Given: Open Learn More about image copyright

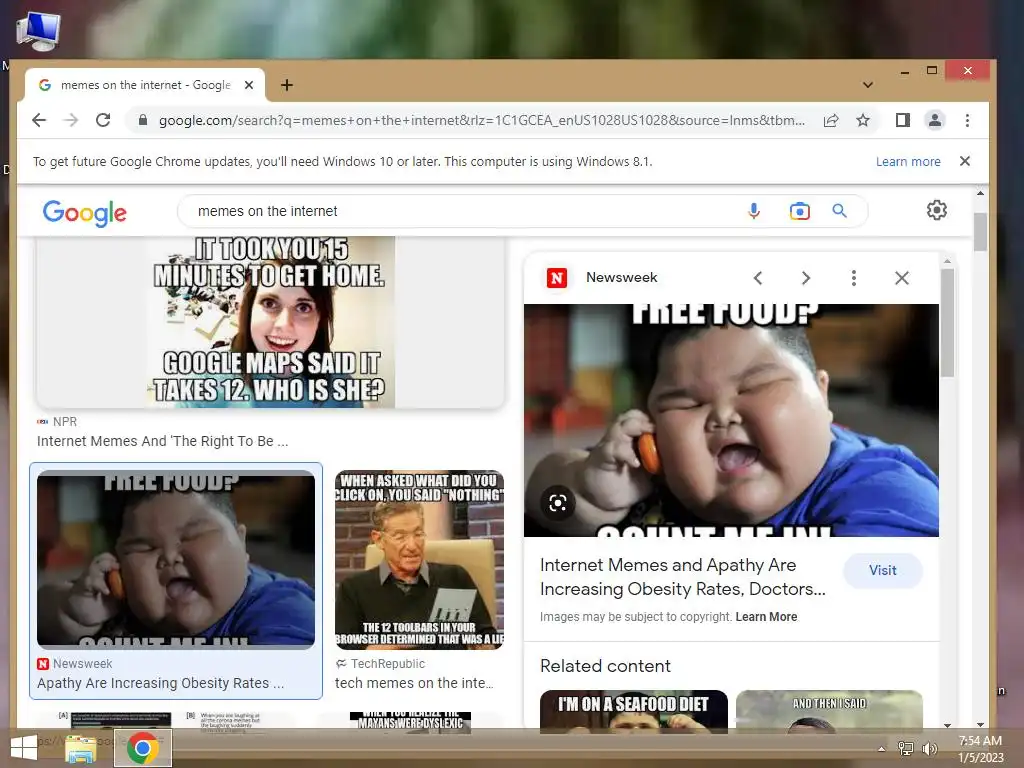Looking at the screenshot, I should coord(766,616).
